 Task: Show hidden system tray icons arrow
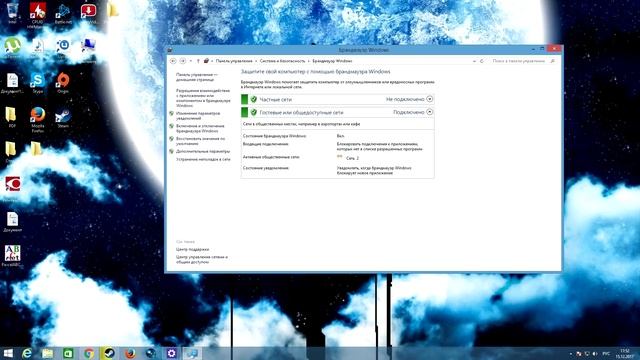point(571,353)
